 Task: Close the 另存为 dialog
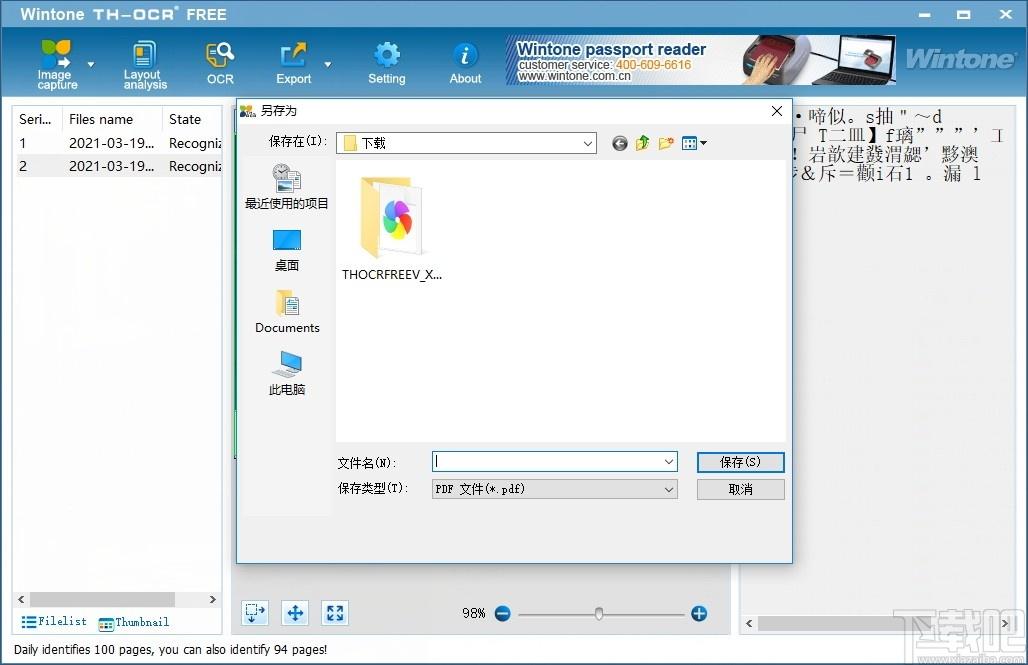tap(777, 111)
